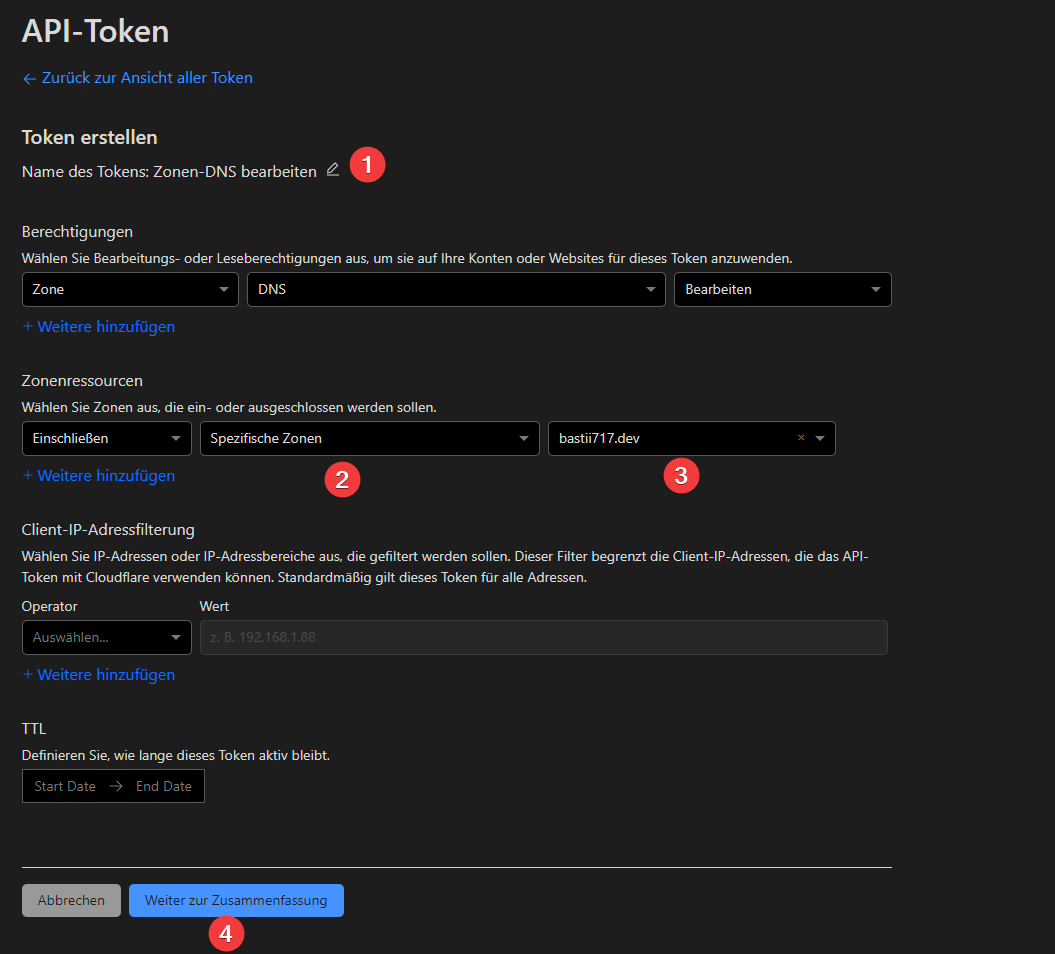Click the pencil icon to edit token name

(x=333, y=170)
